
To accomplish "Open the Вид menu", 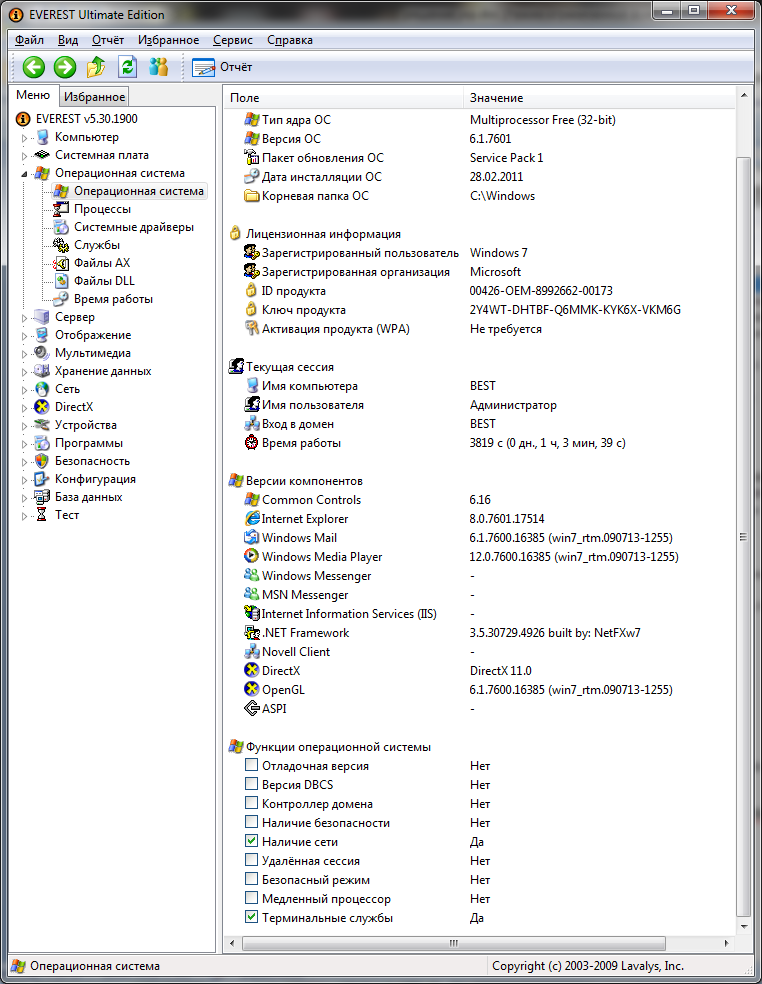I will point(68,40).
